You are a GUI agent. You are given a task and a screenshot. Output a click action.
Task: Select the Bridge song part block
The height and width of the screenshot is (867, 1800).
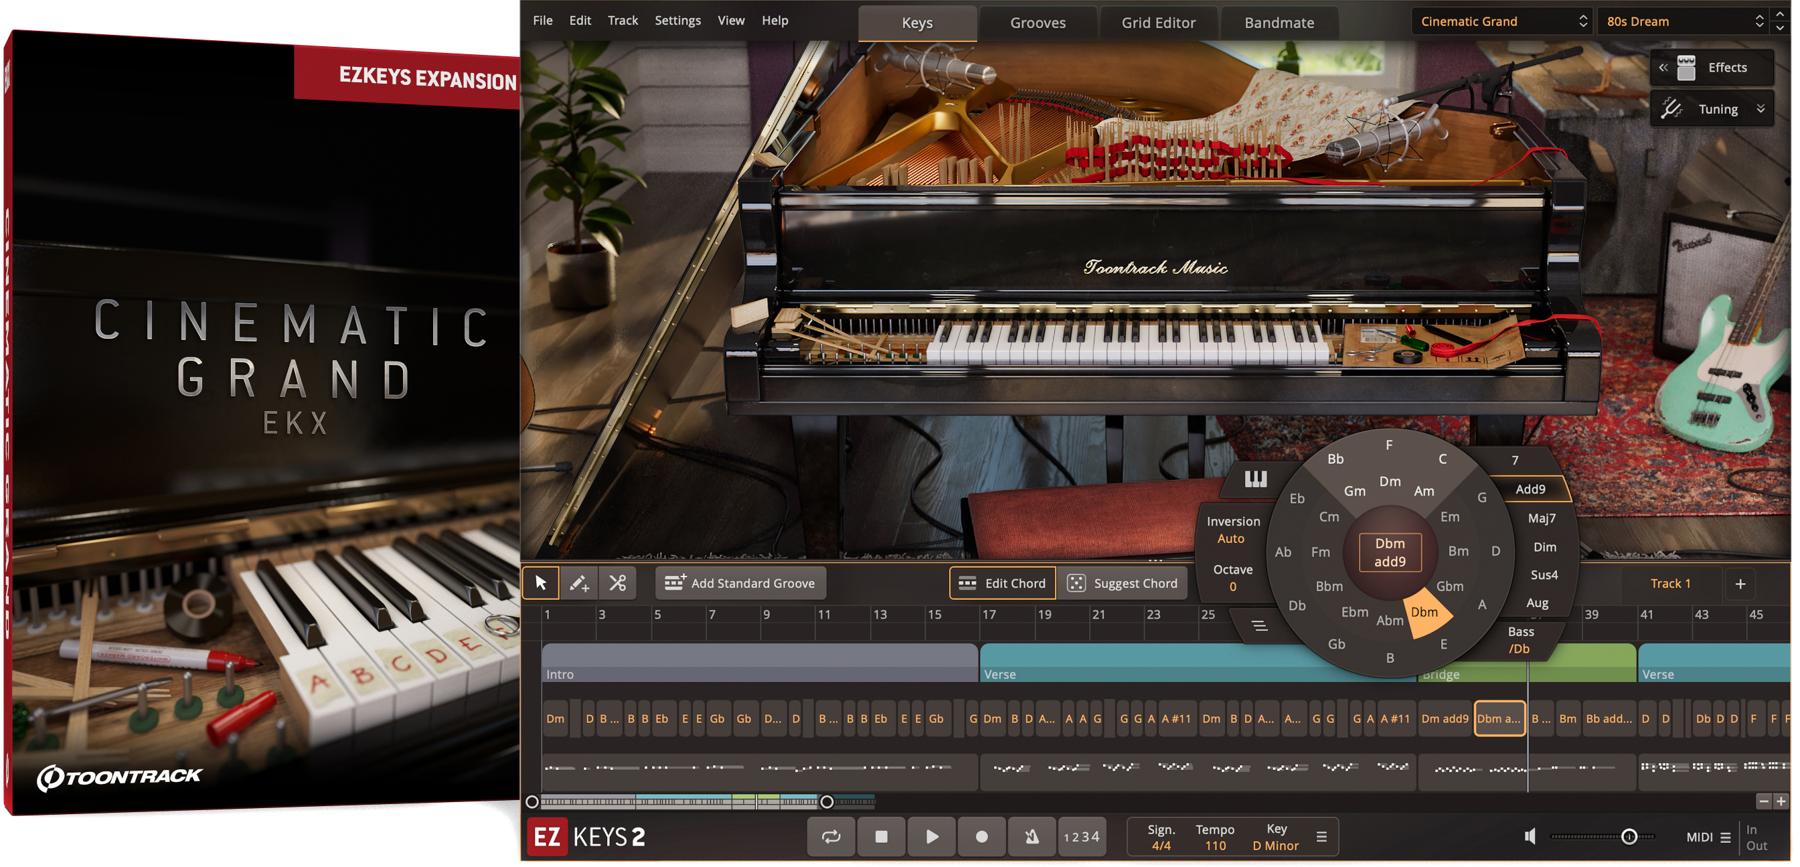tap(1527, 663)
